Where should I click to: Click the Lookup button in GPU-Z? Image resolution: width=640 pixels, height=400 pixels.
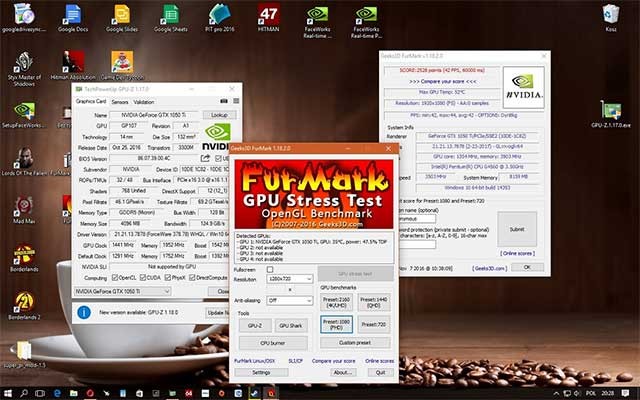(x=219, y=115)
